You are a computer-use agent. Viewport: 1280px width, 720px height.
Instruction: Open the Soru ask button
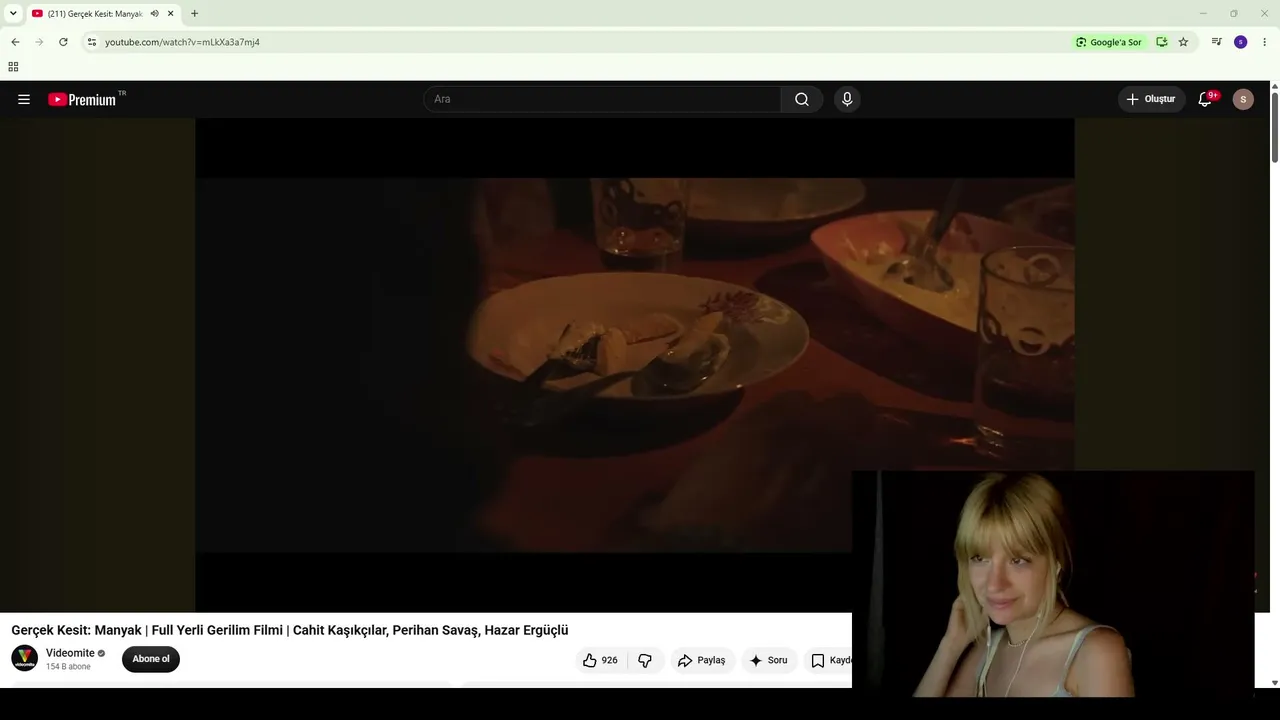(x=769, y=660)
